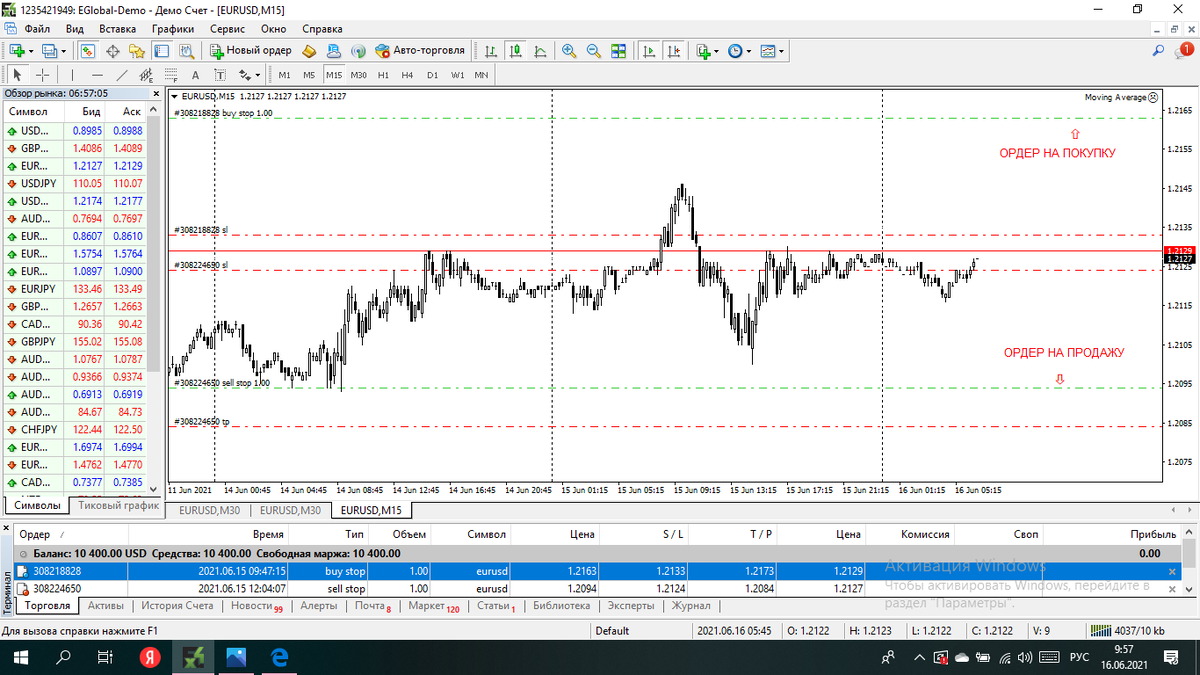This screenshot has height=675, width=1200.
Task: Open the Templates dropdown
Action: [x=772, y=50]
